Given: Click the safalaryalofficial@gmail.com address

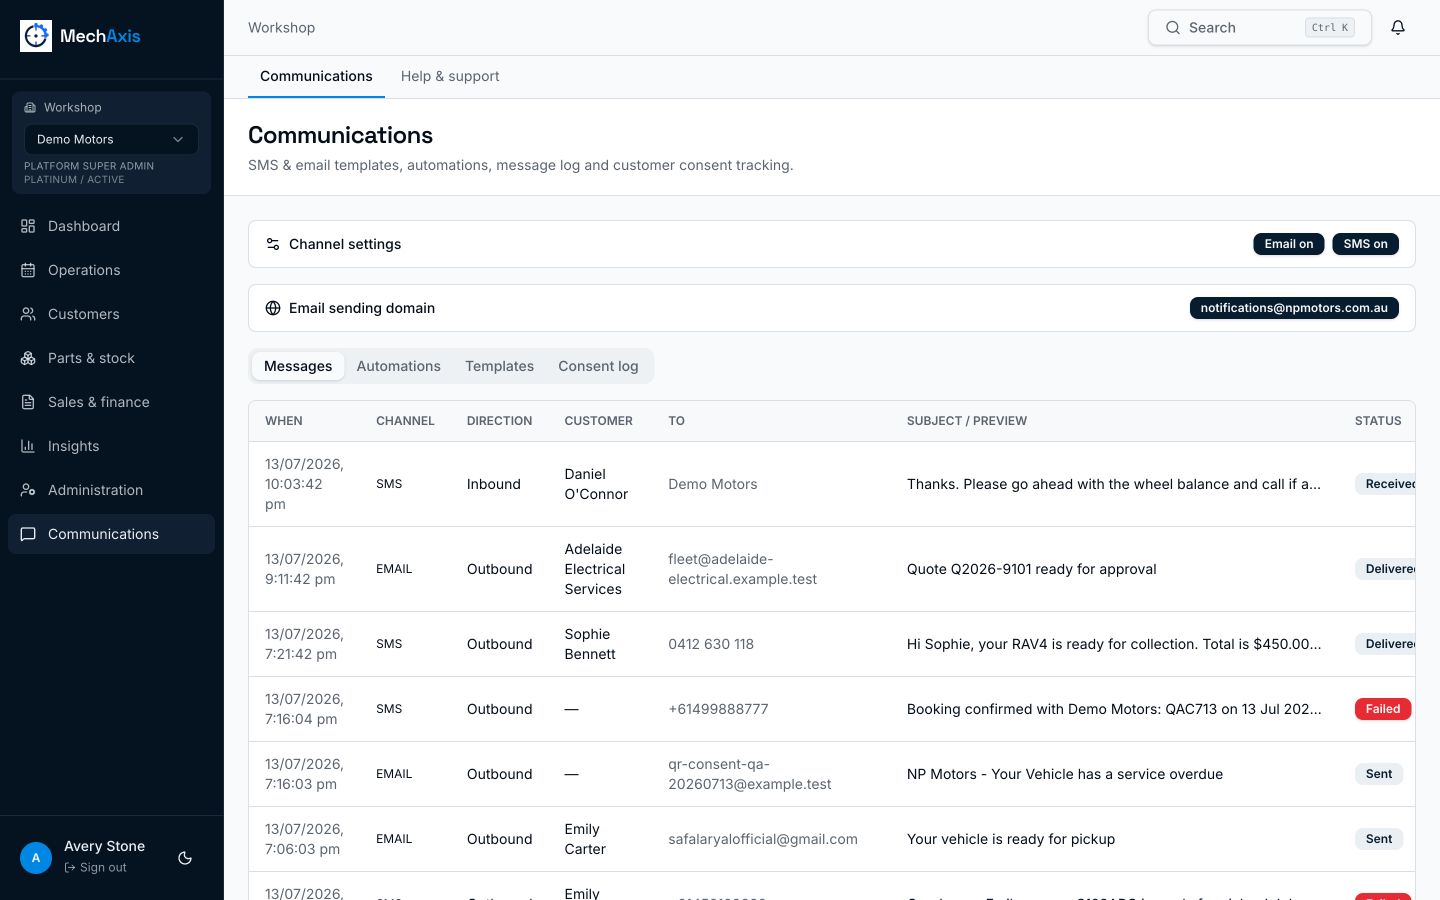Looking at the screenshot, I should [x=763, y=839].
